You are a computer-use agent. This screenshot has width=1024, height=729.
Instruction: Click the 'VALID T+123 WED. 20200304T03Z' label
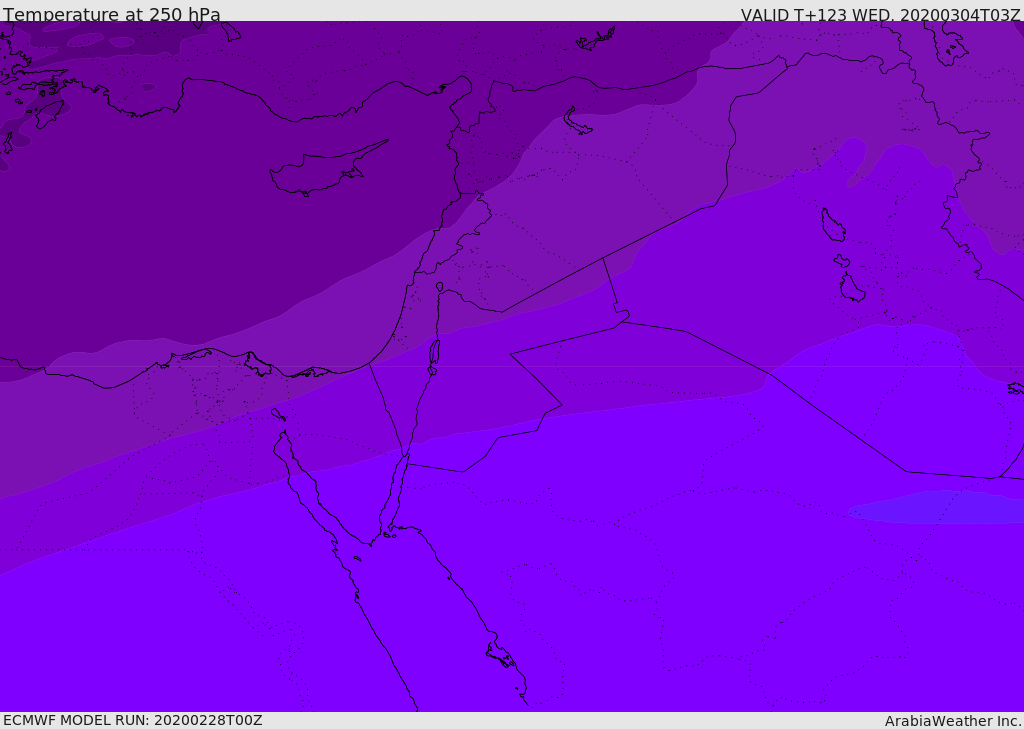point(880,15)
